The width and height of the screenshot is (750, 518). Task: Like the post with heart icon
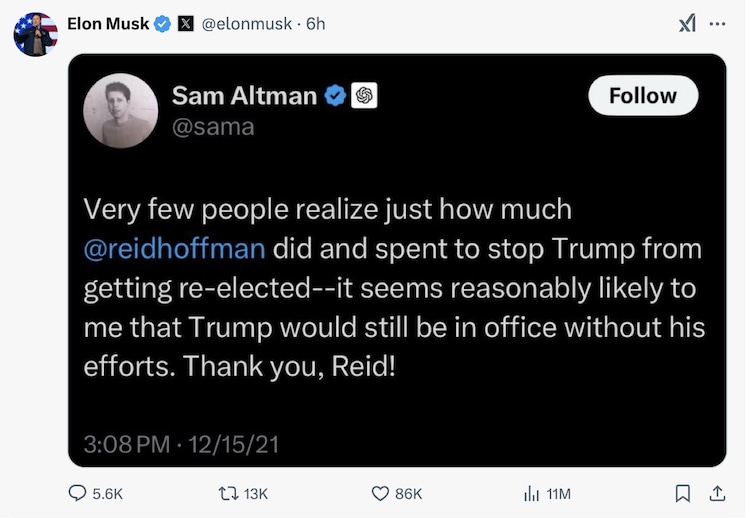click(x=380, y=493)
